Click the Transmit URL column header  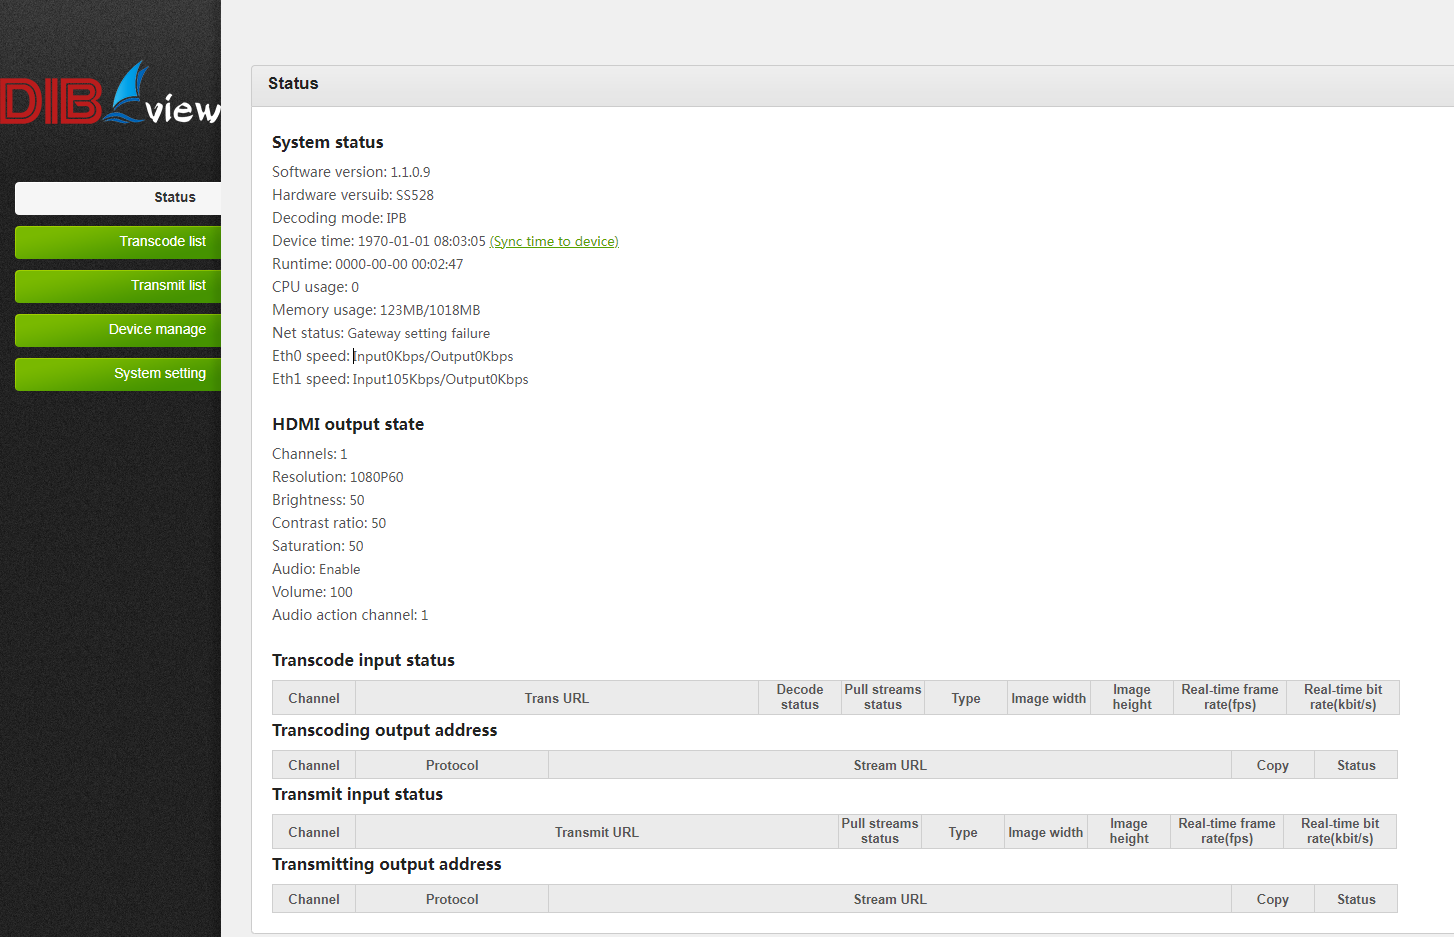(597, 832)
